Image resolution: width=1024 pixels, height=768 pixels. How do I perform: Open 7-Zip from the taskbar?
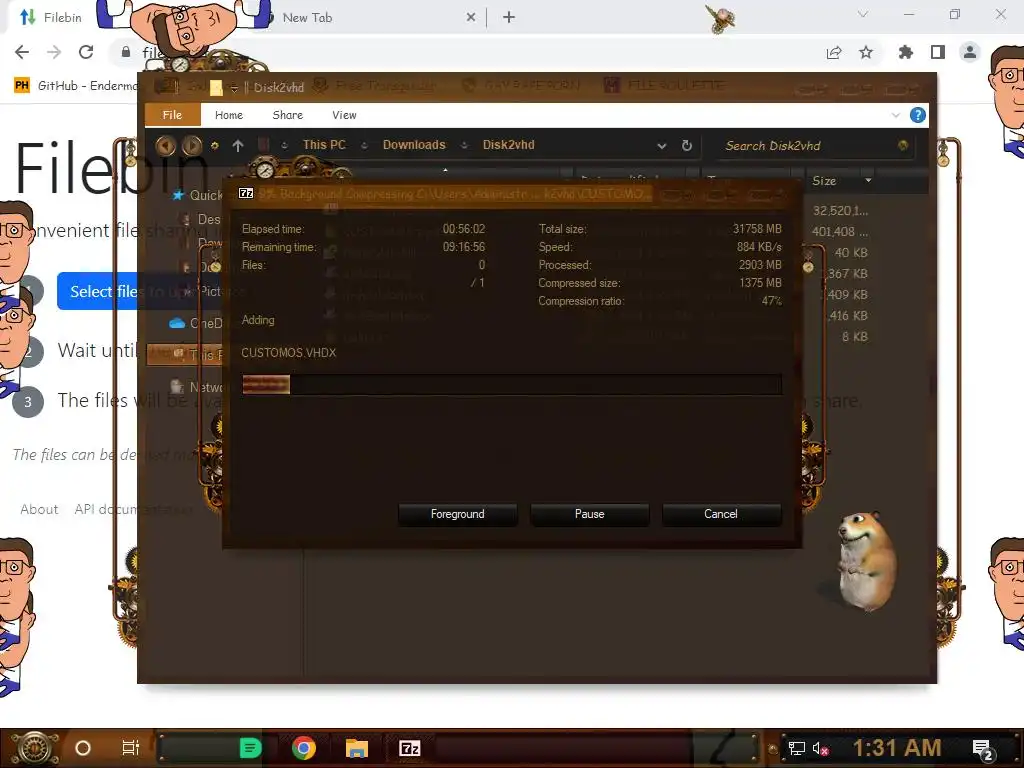click(409, 748)
